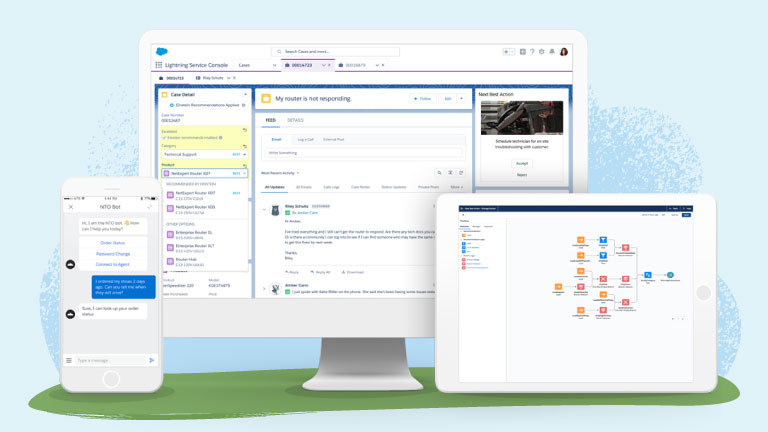Select the Log a Call publisher tab
The image size is (768, 432).
coord(306,140)
